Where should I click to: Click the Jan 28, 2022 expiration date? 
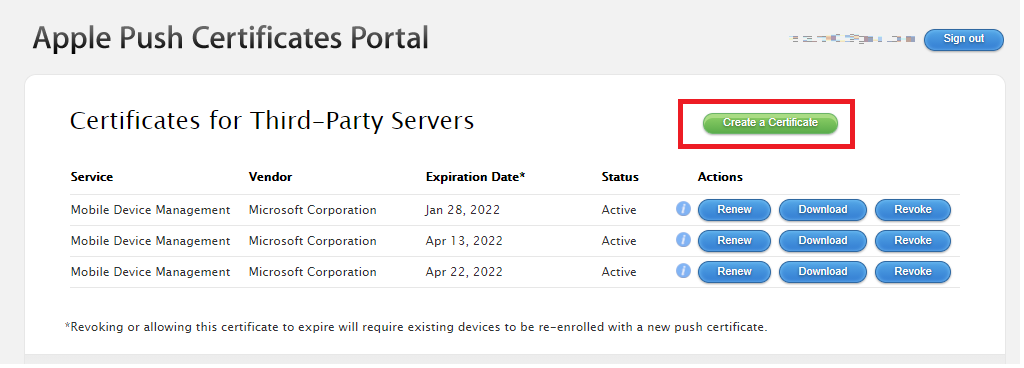coord(462,210)
